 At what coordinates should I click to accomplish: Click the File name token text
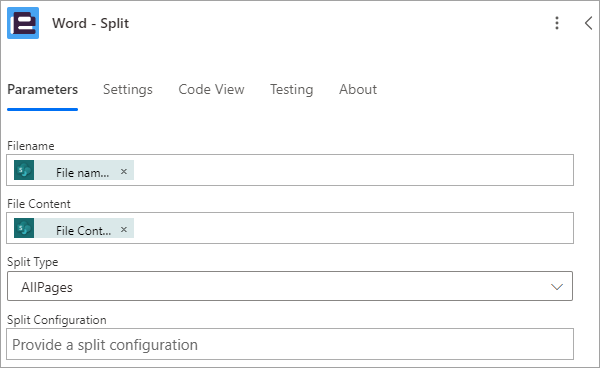82,173
